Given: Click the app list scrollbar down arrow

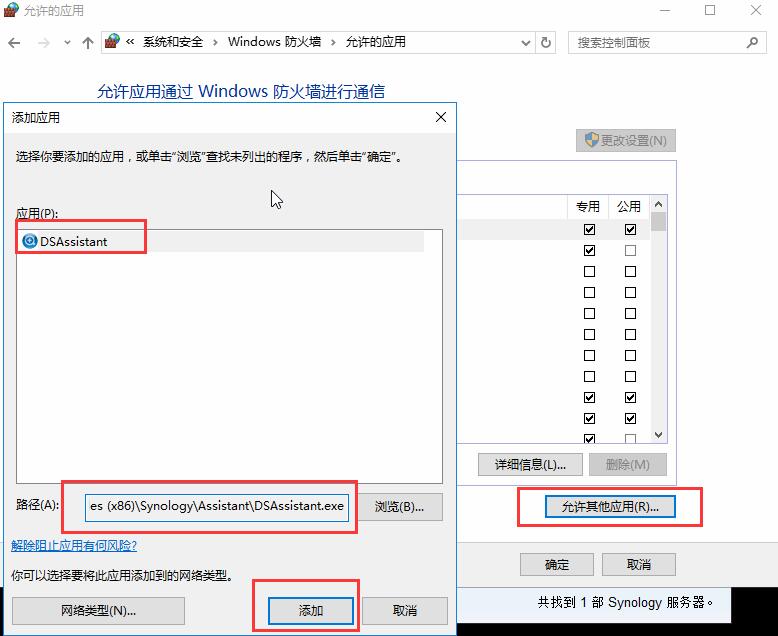Looking at the screenshot, I should click(x=658, y=435).
